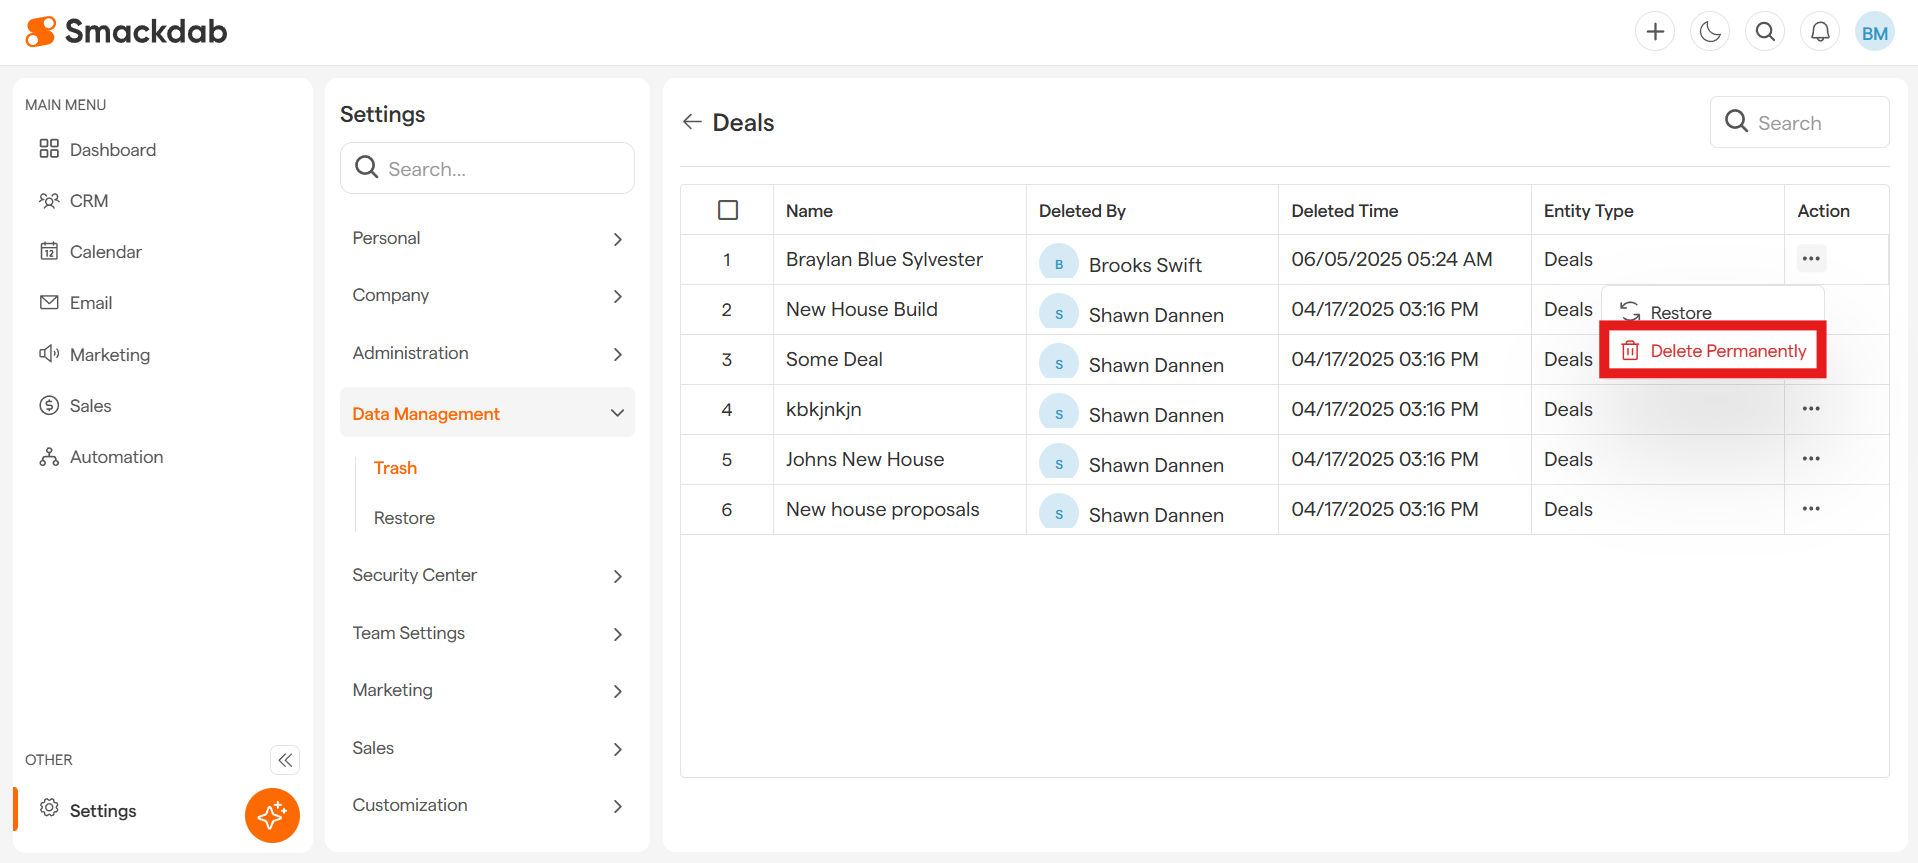Open Automation in main menu
The width and height of the screenshot is (1918, 863).
(101, 456)
